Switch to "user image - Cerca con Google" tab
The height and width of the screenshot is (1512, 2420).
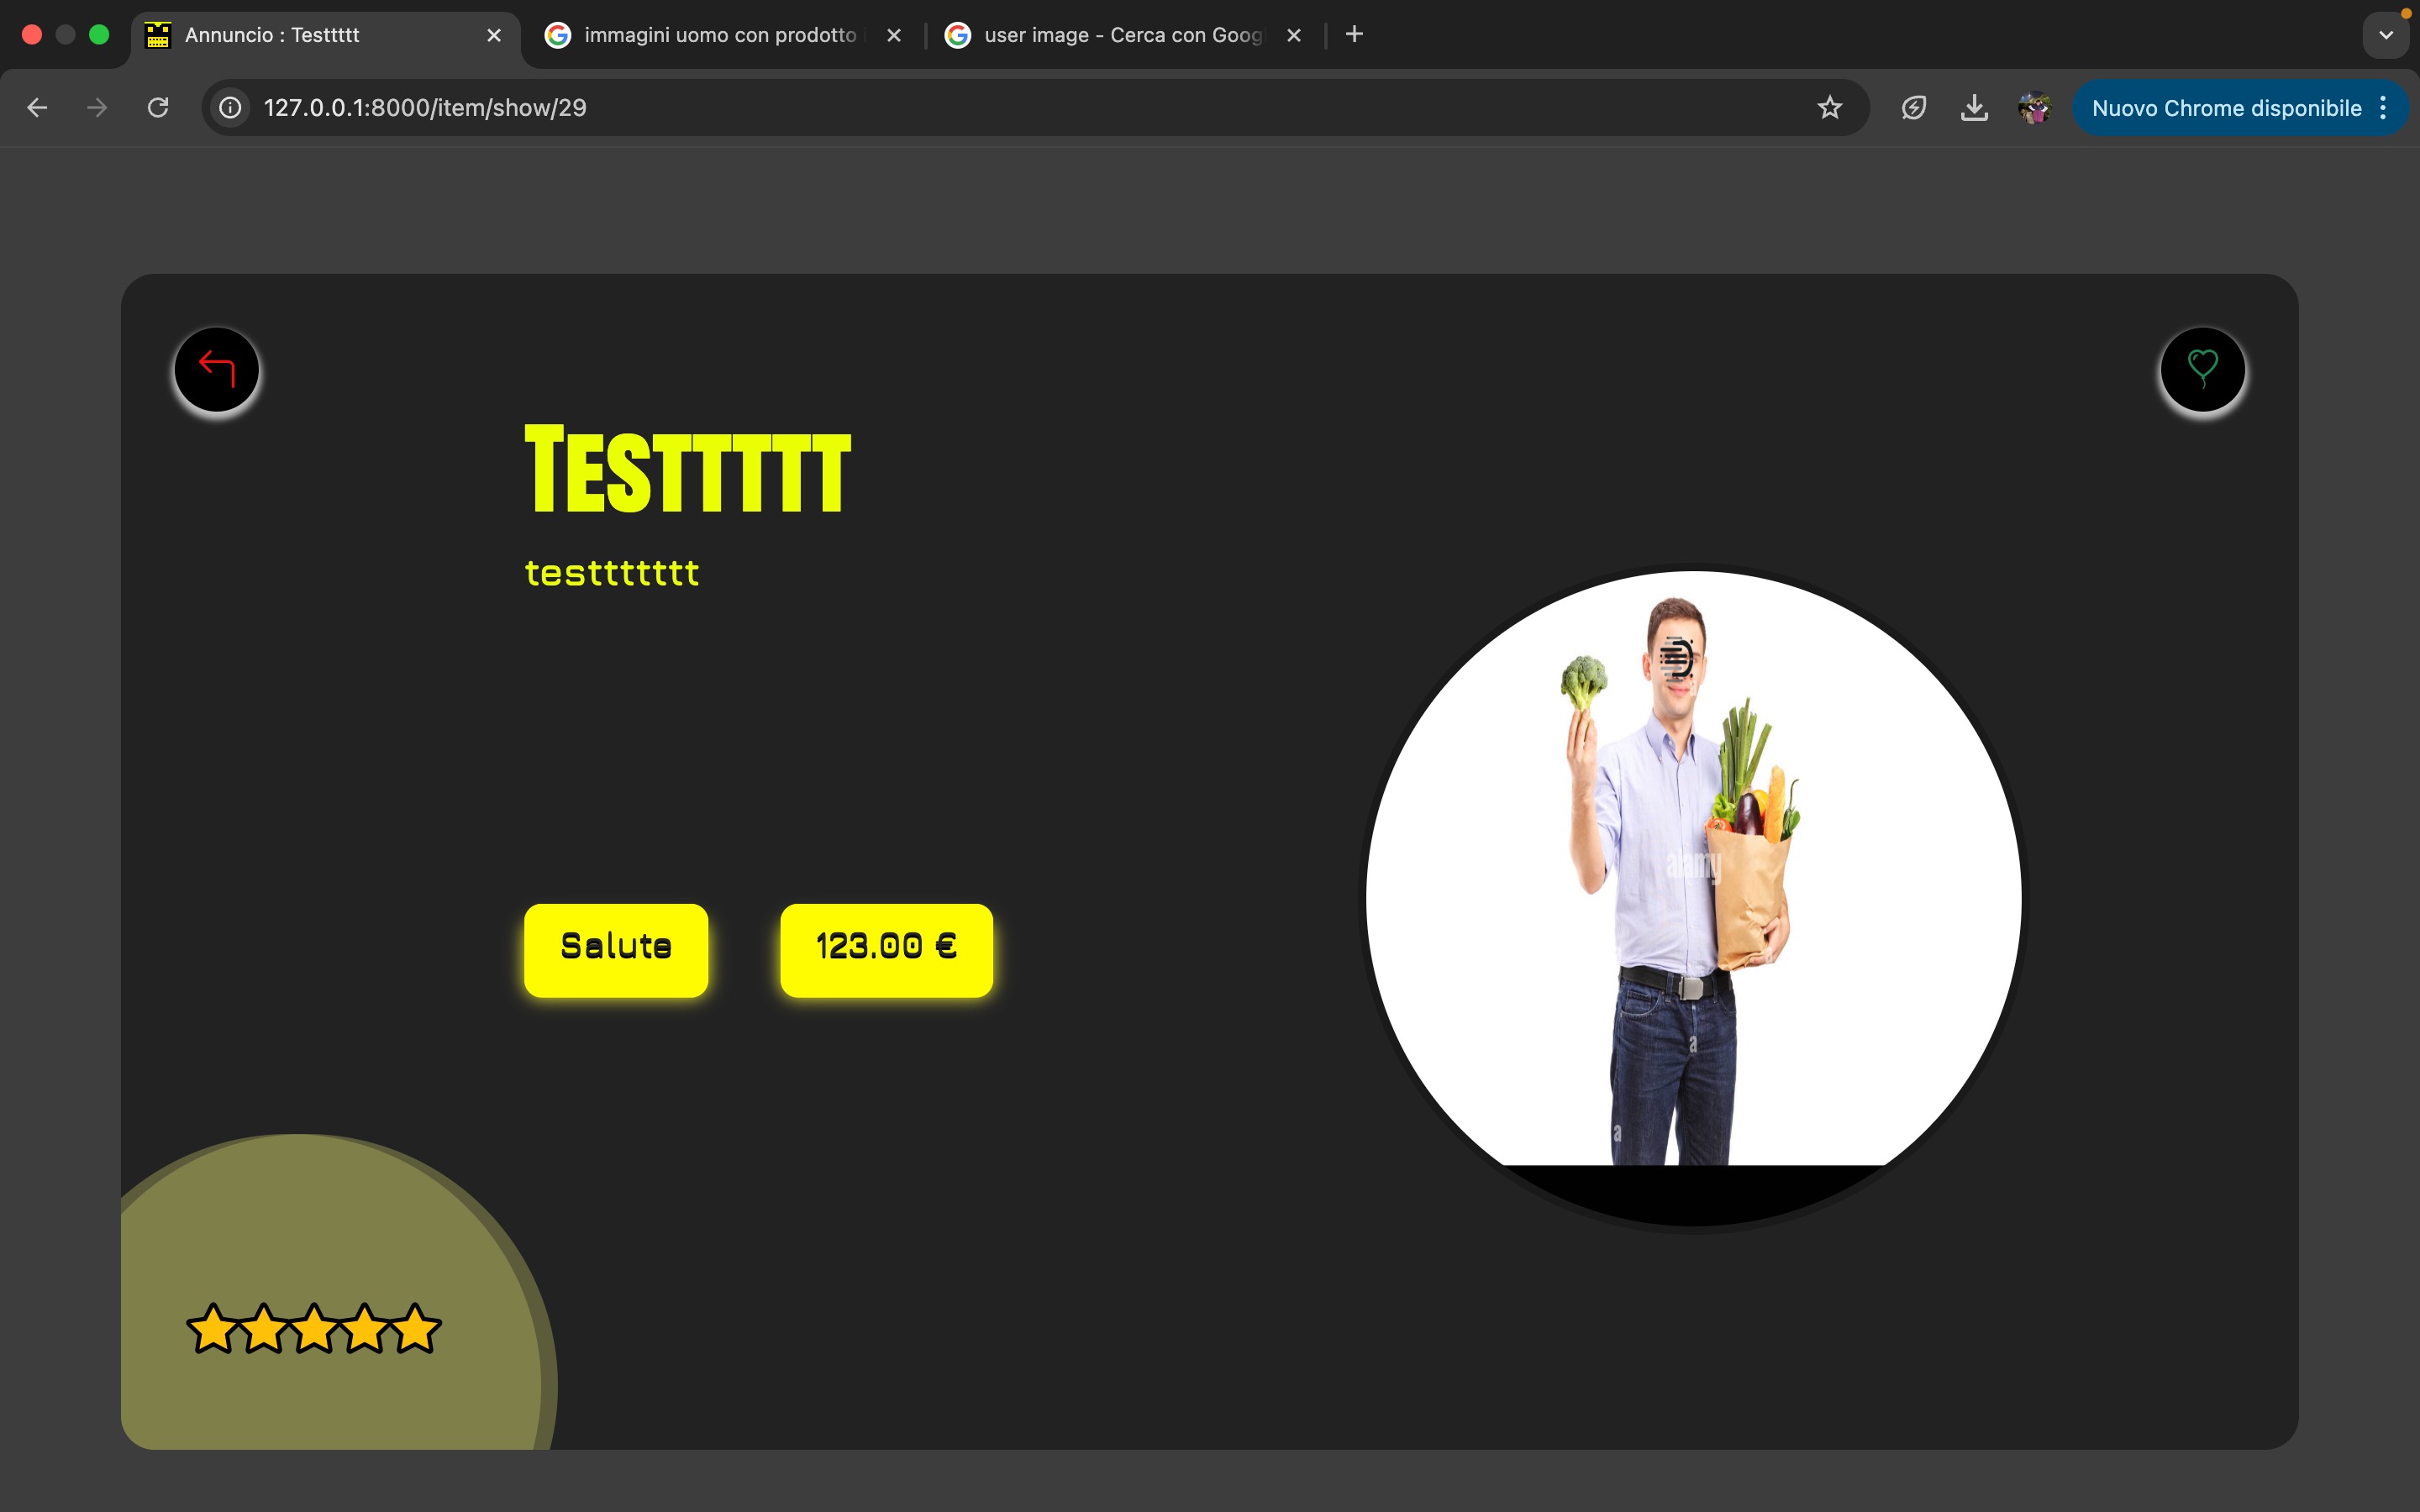(x=1120, y=35)
